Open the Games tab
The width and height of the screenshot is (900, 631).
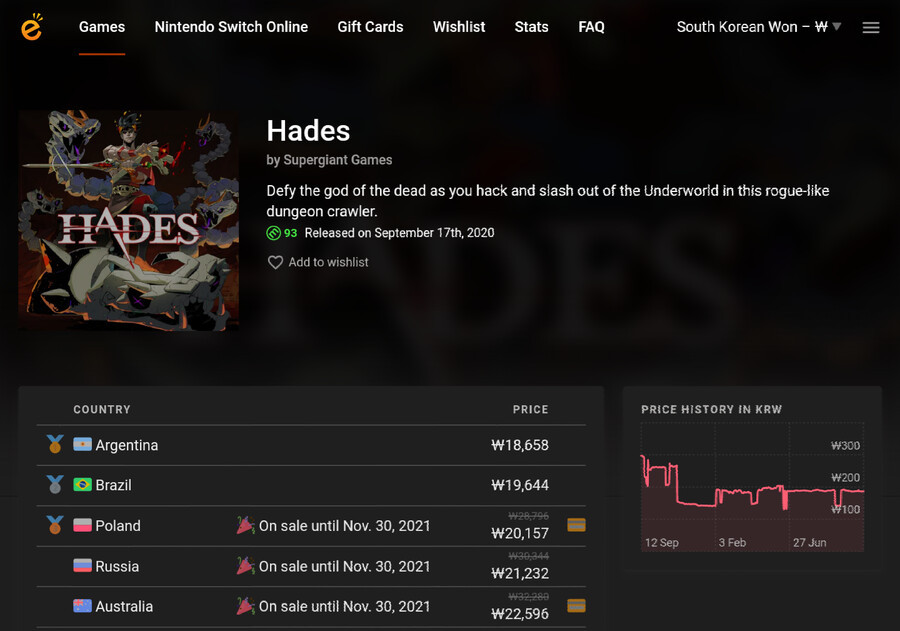pyautogui.click(x=102, y=27)
